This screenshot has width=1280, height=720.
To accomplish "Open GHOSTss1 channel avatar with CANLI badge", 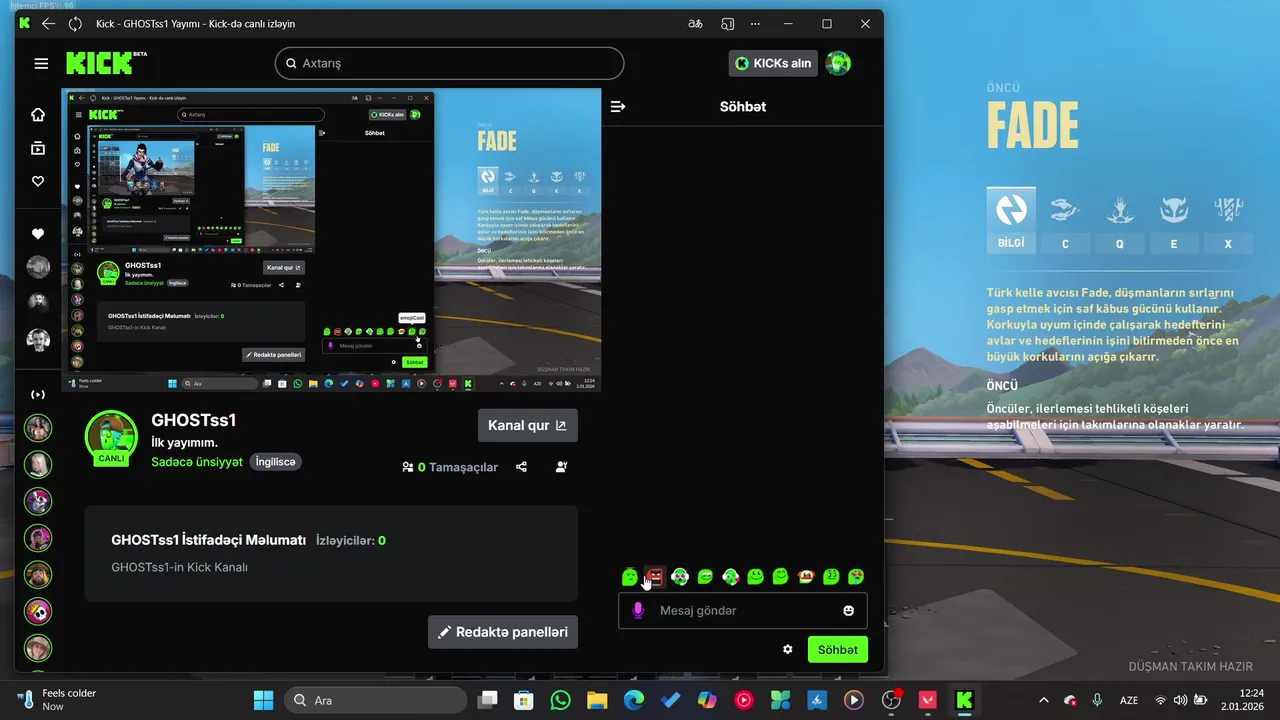I will pos(111,437).
